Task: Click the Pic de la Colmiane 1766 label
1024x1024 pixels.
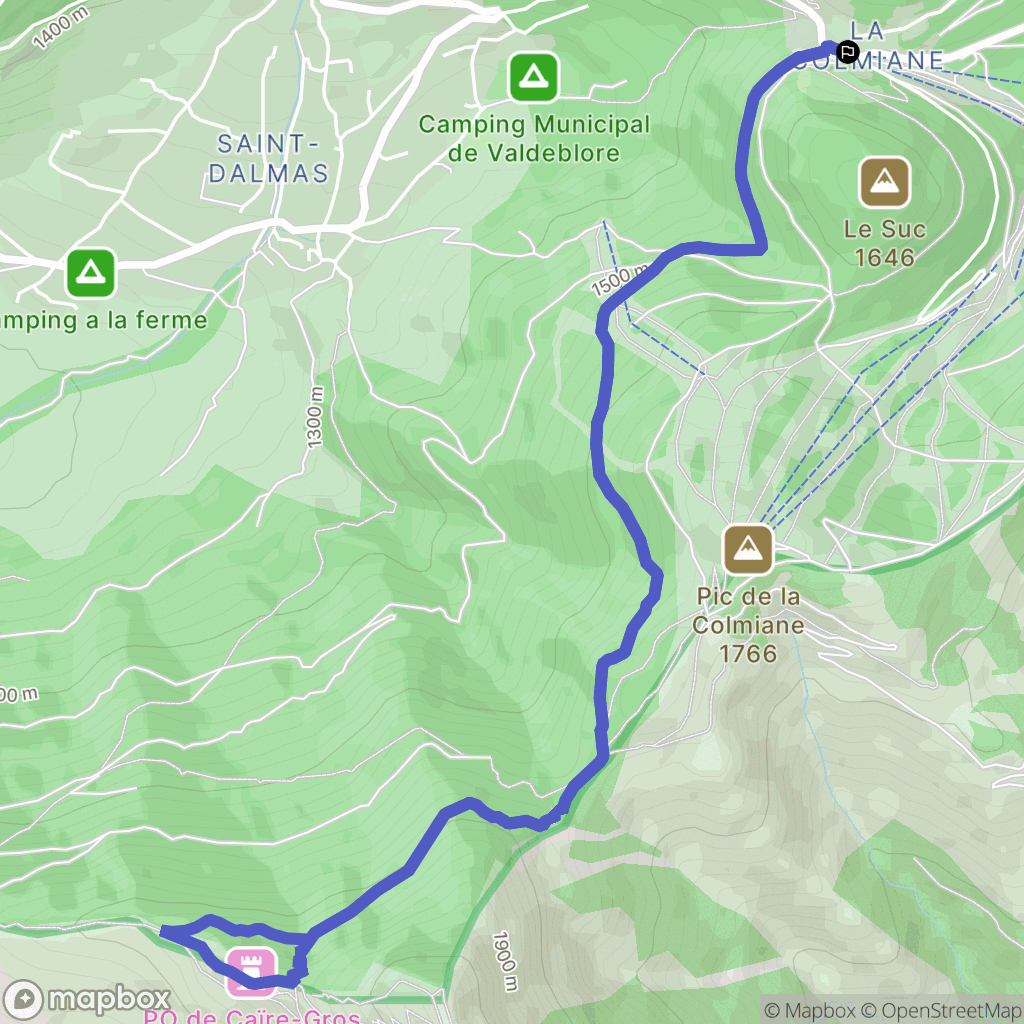Action: 748,625
